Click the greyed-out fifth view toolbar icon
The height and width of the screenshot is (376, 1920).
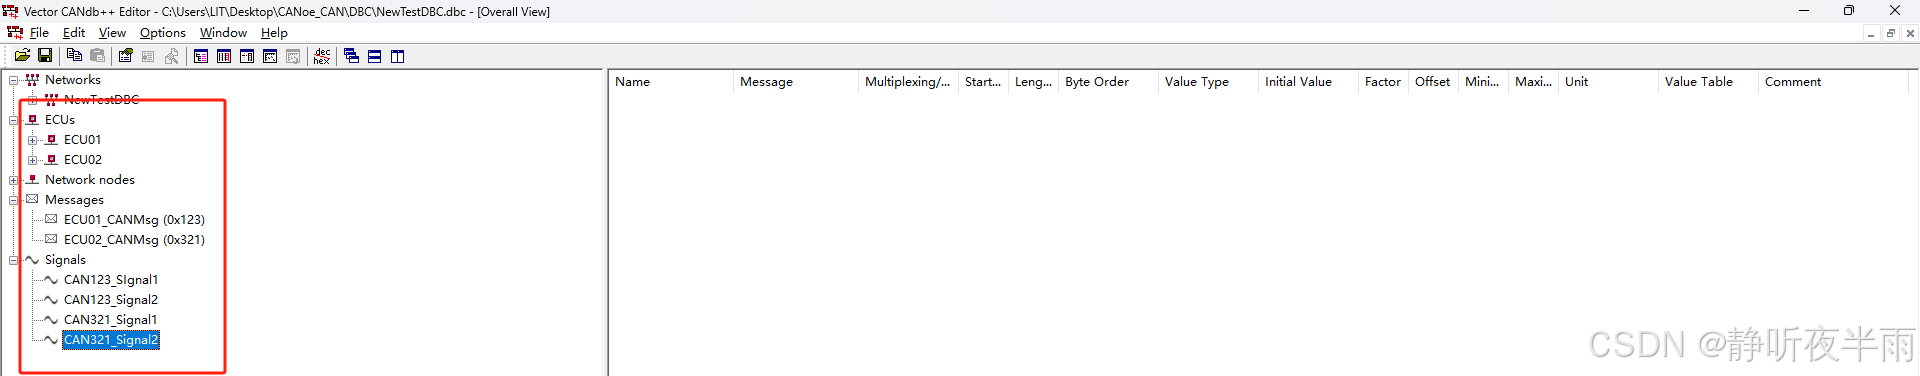293,56
